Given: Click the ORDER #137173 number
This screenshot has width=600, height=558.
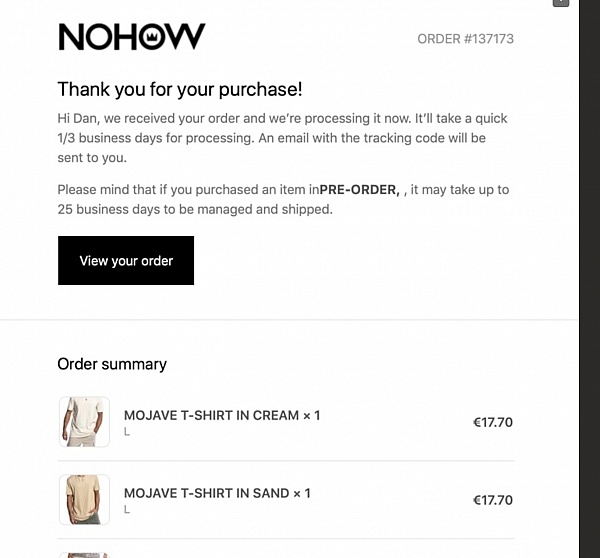Looking at the screenshot, I should point(465,39).
